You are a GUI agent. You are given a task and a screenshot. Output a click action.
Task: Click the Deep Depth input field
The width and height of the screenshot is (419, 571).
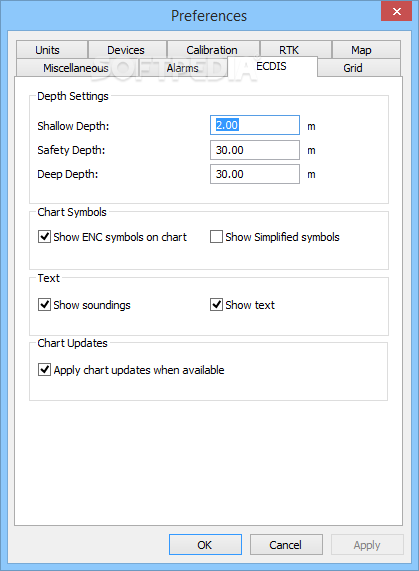tap(255, 174)
